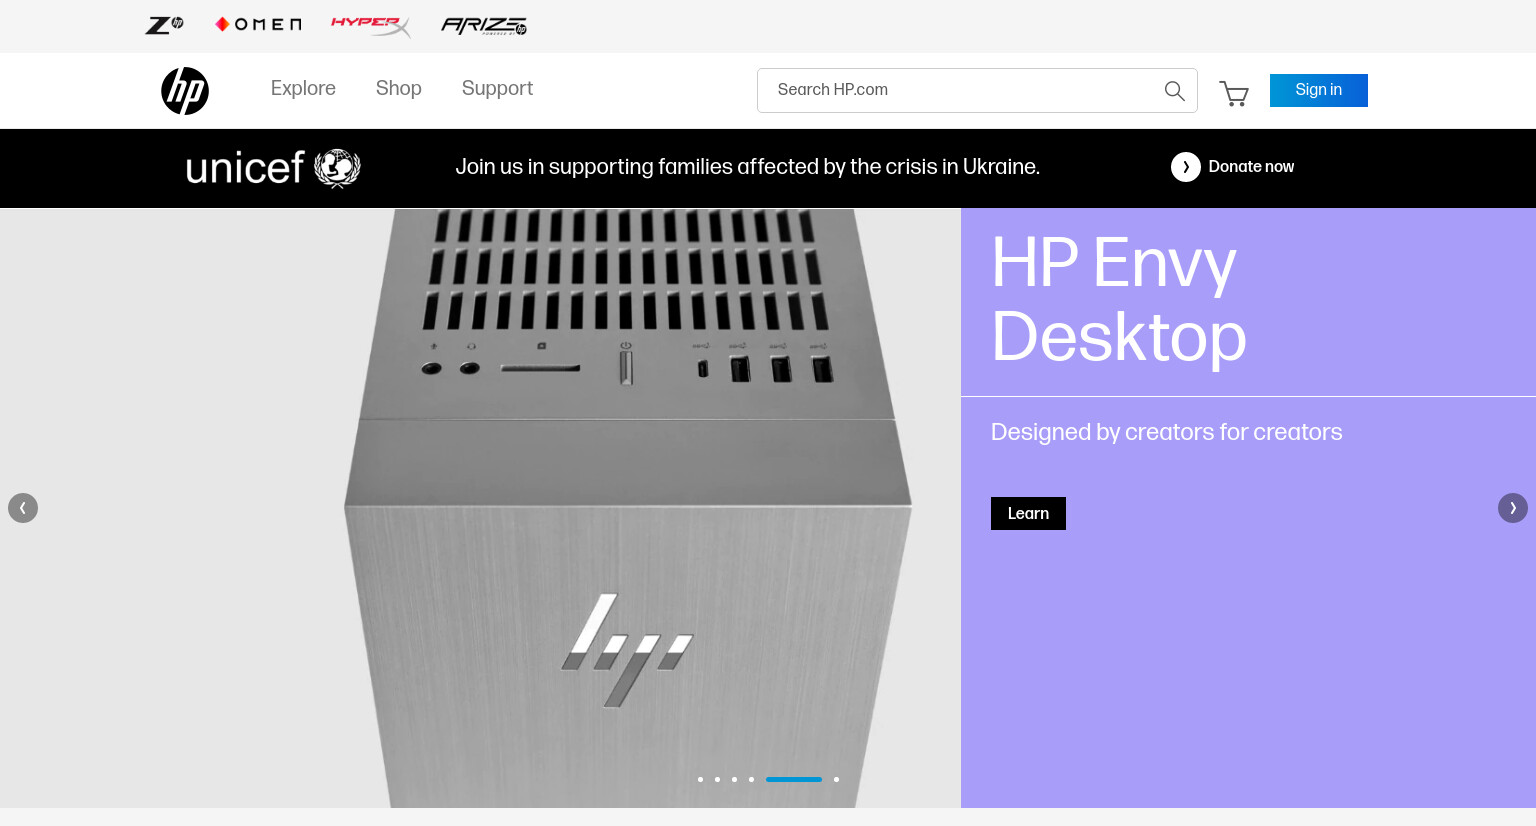
Task: Show next carousel slide
Action: 1513,508
